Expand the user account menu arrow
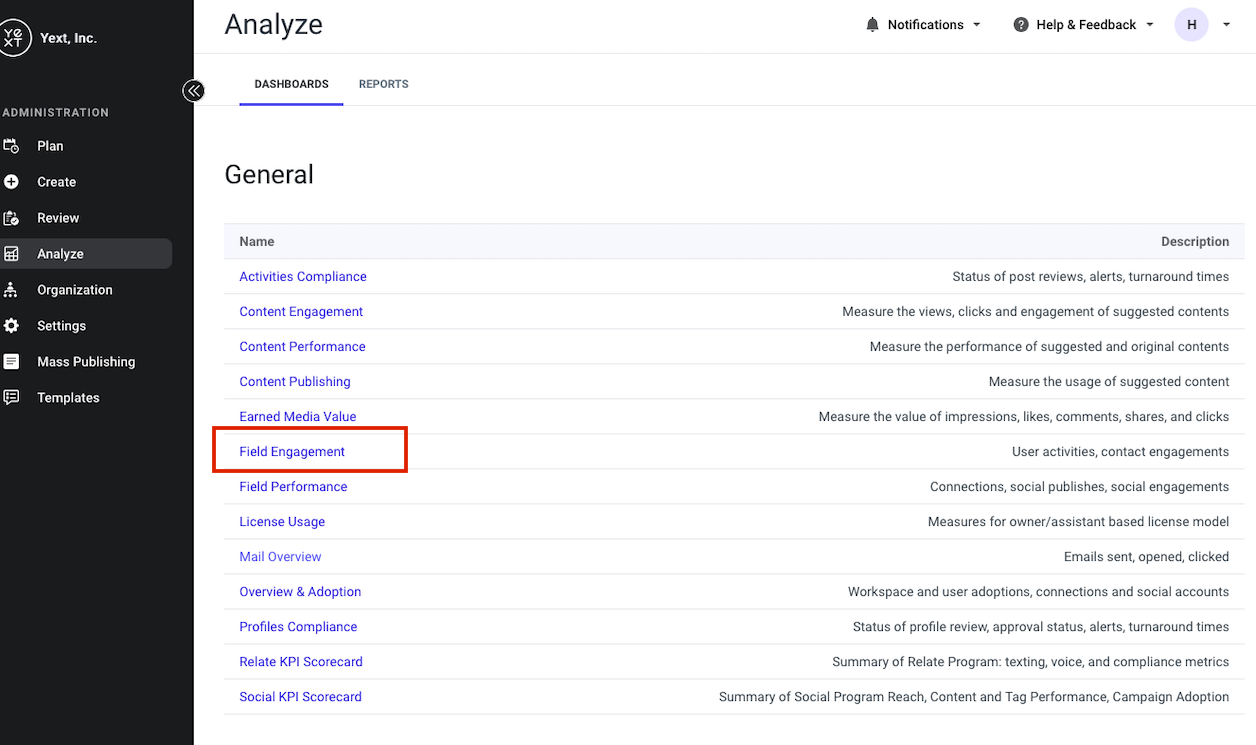 click(x=1227, y=25)
